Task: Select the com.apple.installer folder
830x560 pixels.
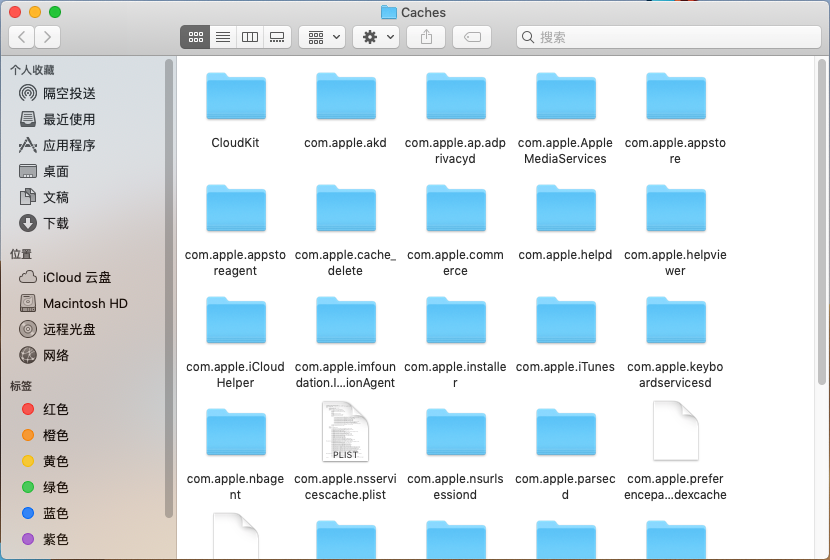Action: [456, 321]
